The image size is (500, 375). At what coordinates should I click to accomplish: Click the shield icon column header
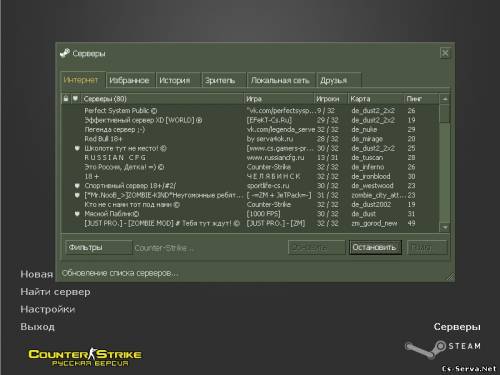point(75,99)
